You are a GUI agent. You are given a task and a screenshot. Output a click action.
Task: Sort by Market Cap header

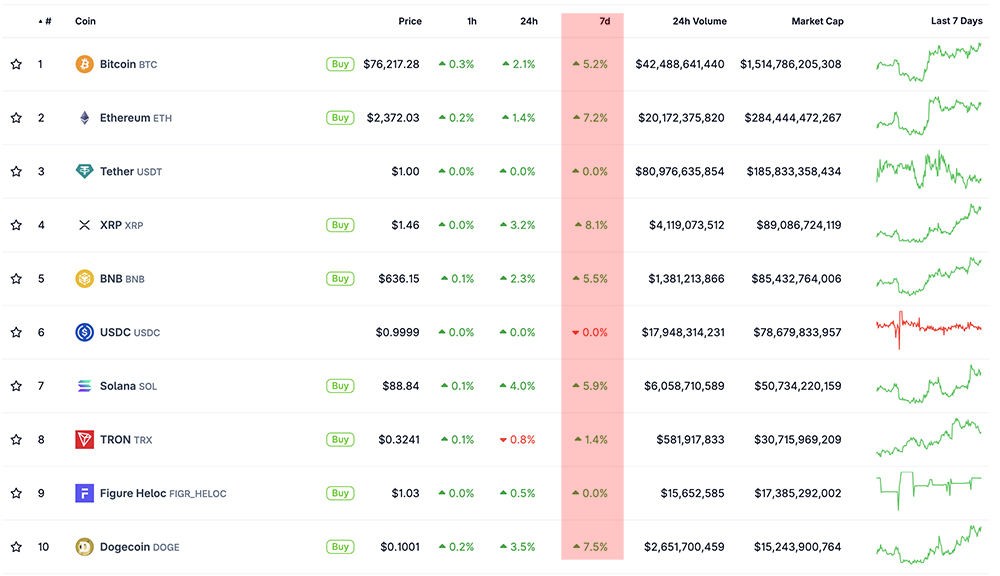[x=817, y=20]
